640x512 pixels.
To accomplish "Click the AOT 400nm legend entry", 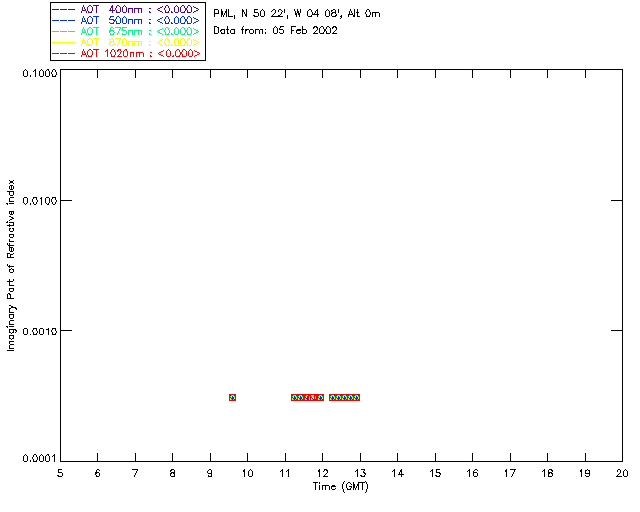I will point(126,9).
